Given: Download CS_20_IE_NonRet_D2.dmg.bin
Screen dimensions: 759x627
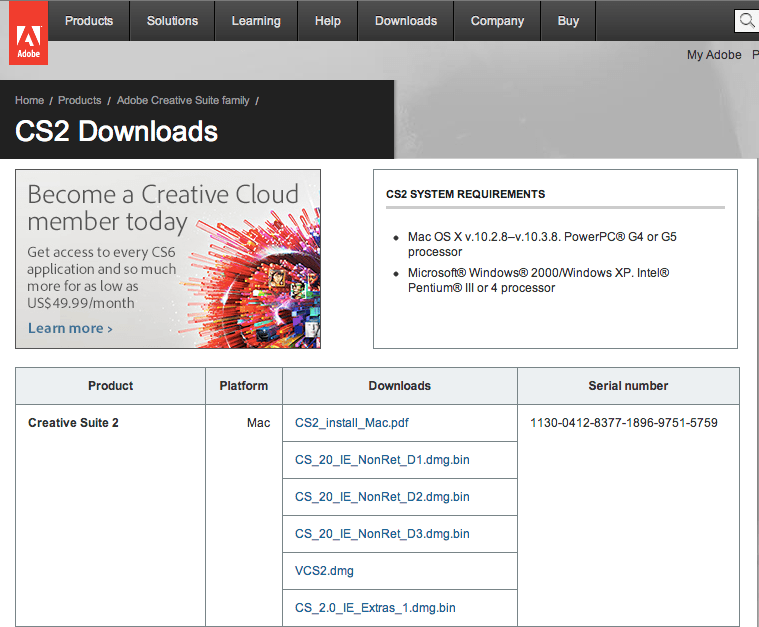Looking at the screenshot, I should click(x=382, y=497).
